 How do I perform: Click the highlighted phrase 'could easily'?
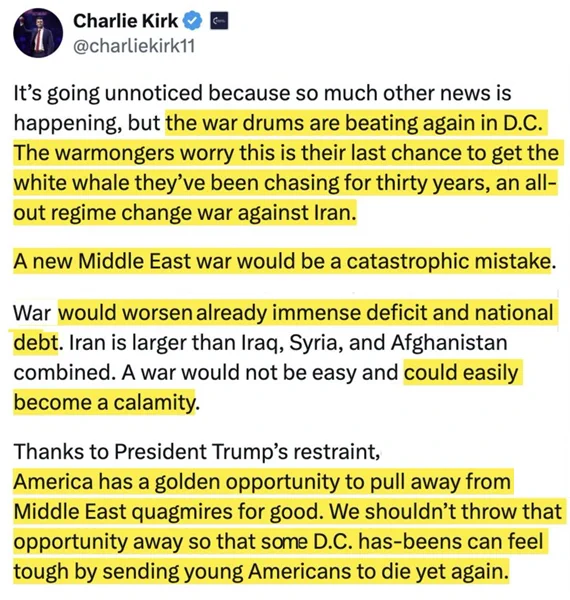(463, 372)
